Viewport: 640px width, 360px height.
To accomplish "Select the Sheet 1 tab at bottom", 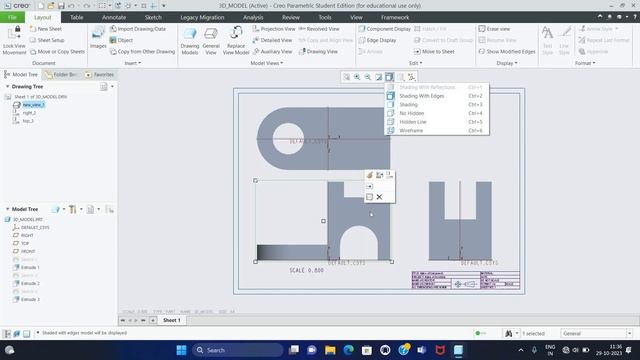I will pos(172,320).
